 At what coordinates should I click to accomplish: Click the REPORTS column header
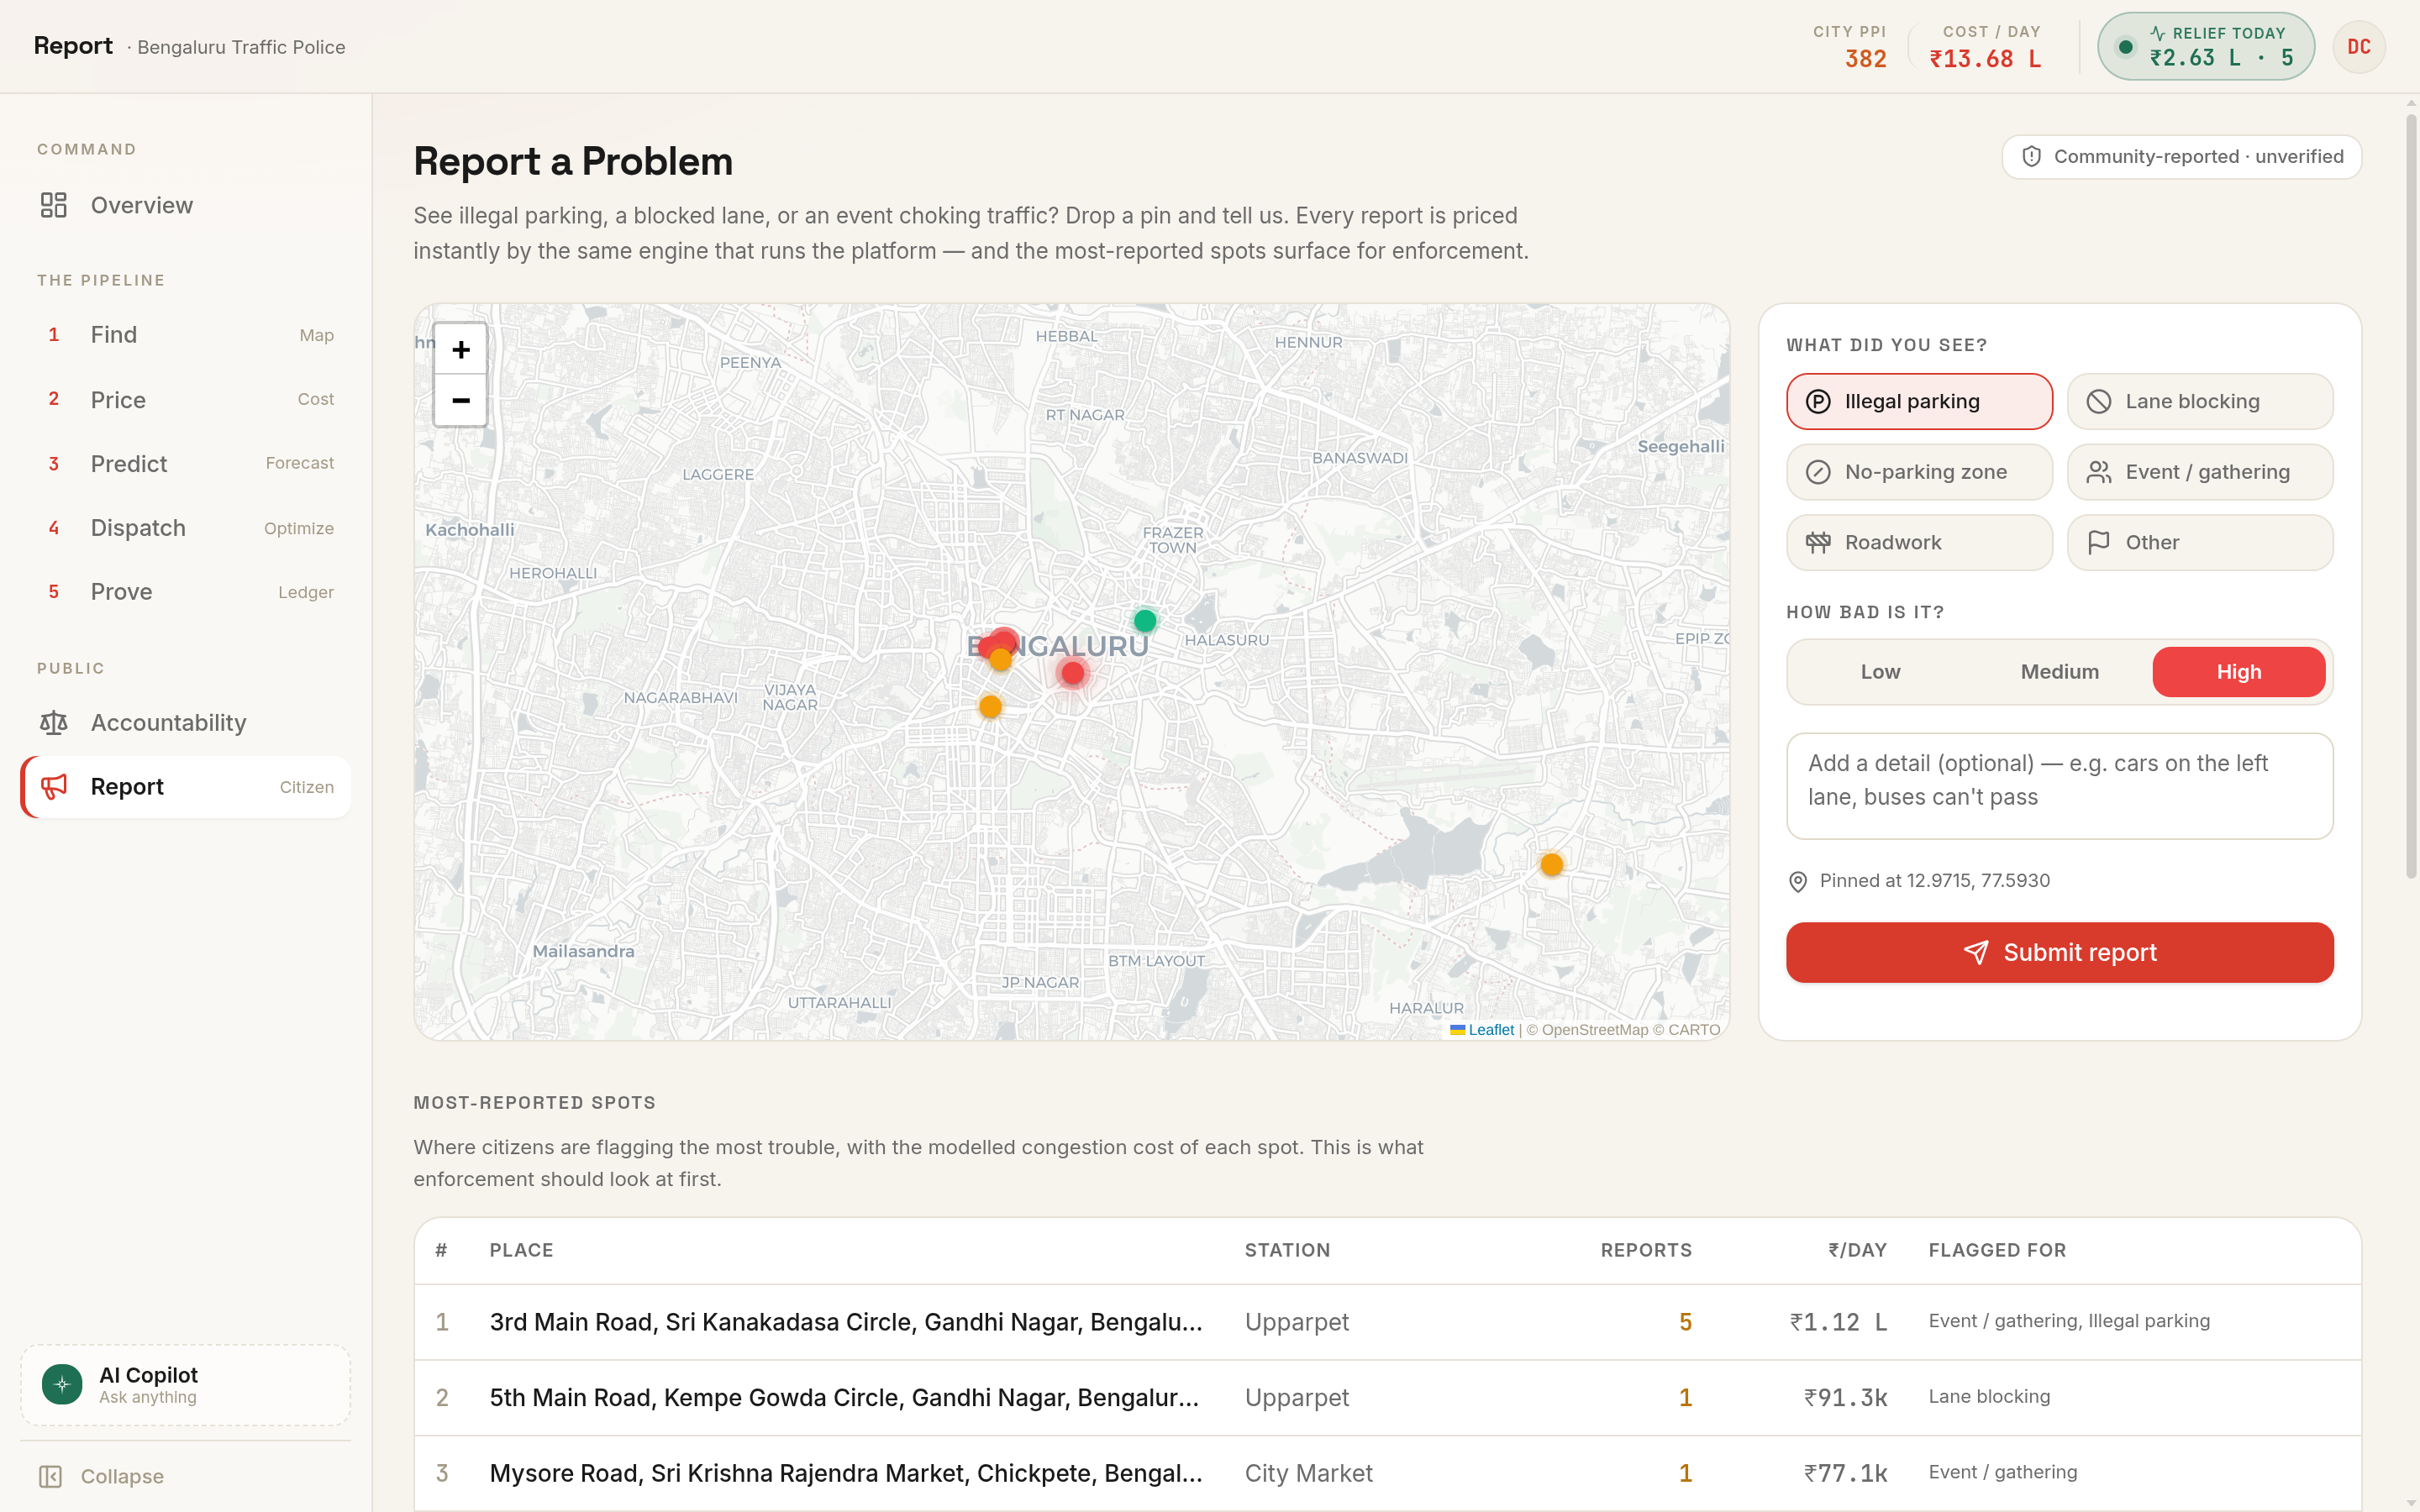click(x=1646, y=1250)
